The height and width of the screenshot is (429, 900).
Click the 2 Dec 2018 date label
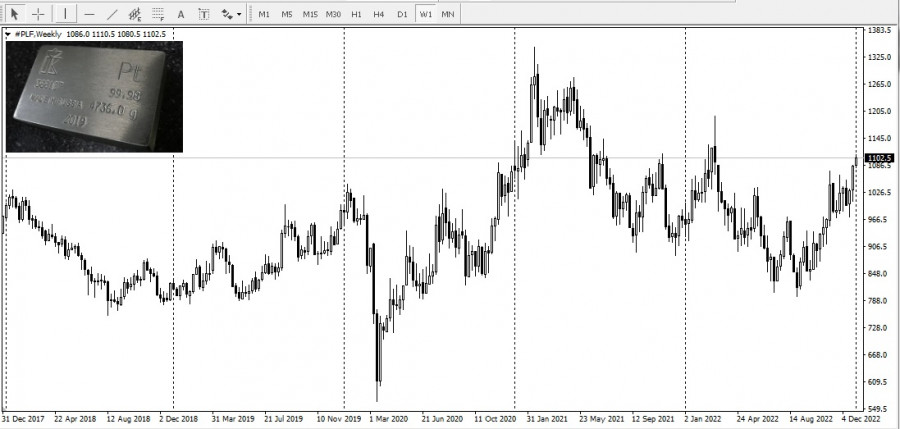(x=179, y=419)
